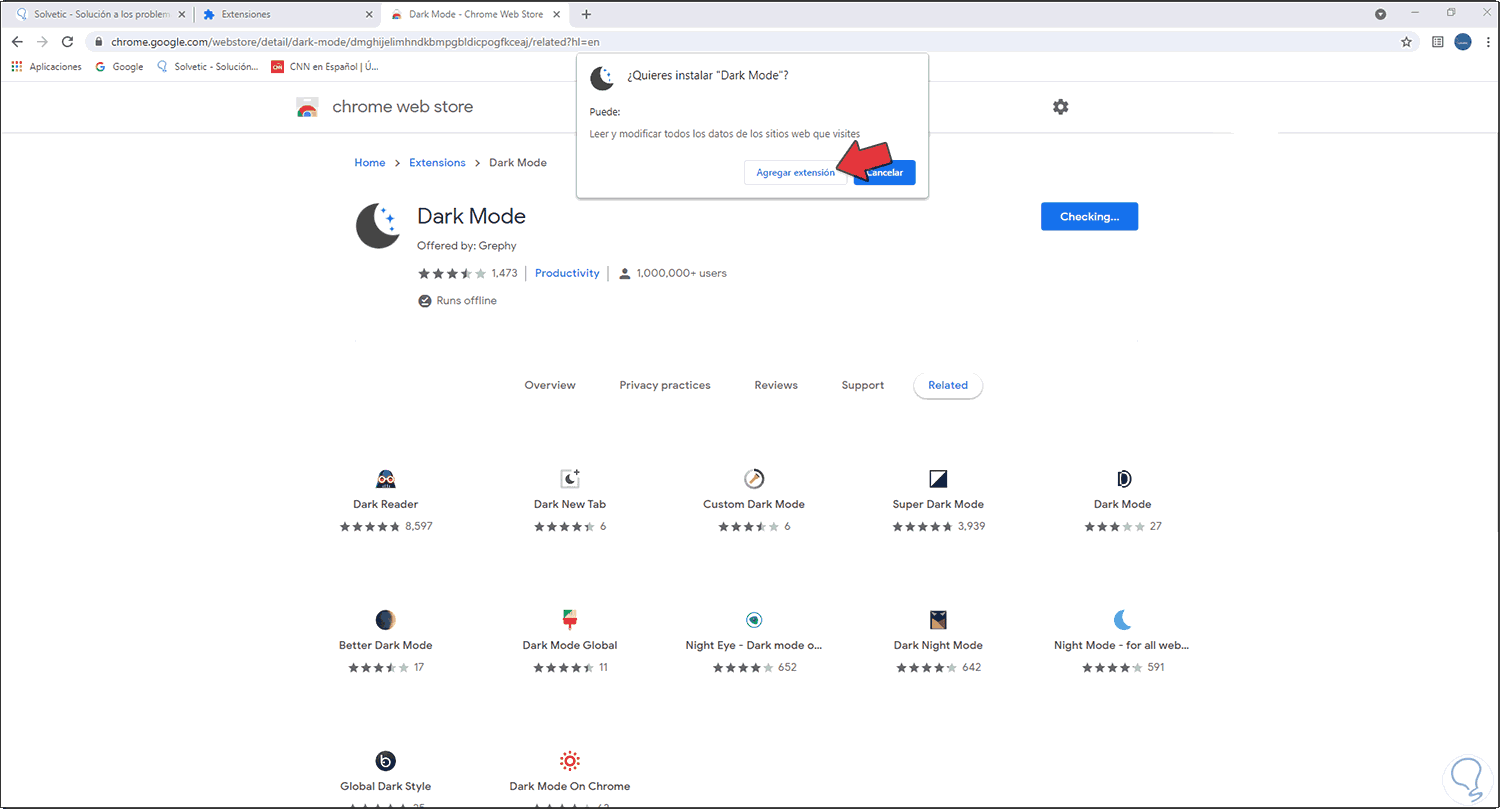Screen dimensions: 1500x809
Task: Open the Overview tab
Action: coord(550,385)
